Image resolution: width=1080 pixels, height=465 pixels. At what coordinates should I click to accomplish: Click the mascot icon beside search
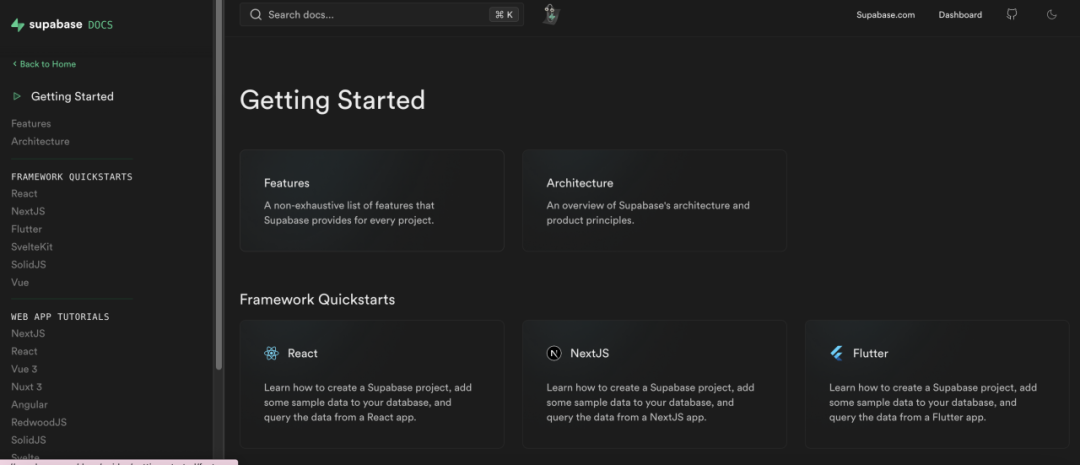tap(551, 14)
